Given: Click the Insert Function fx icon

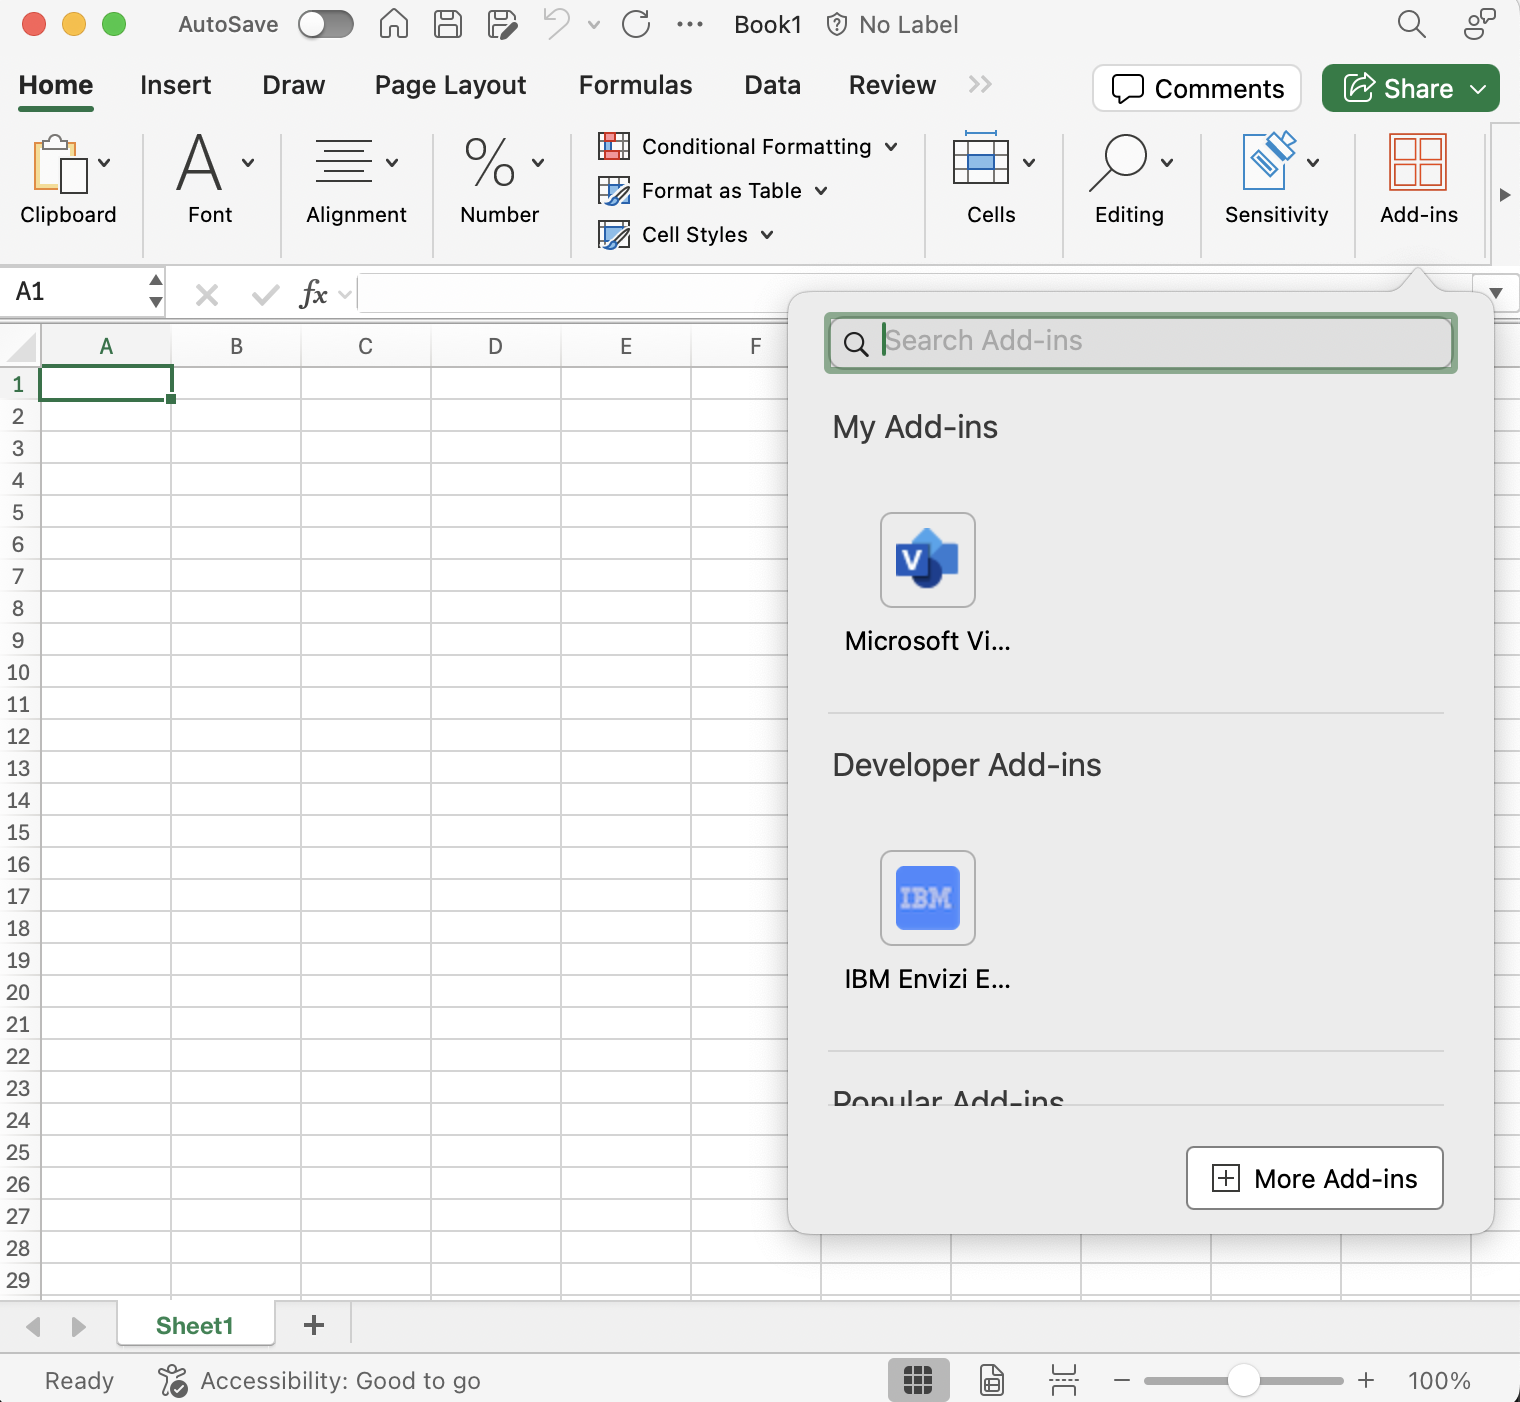Looking at the screenshot, I should (x=313, y=294).
